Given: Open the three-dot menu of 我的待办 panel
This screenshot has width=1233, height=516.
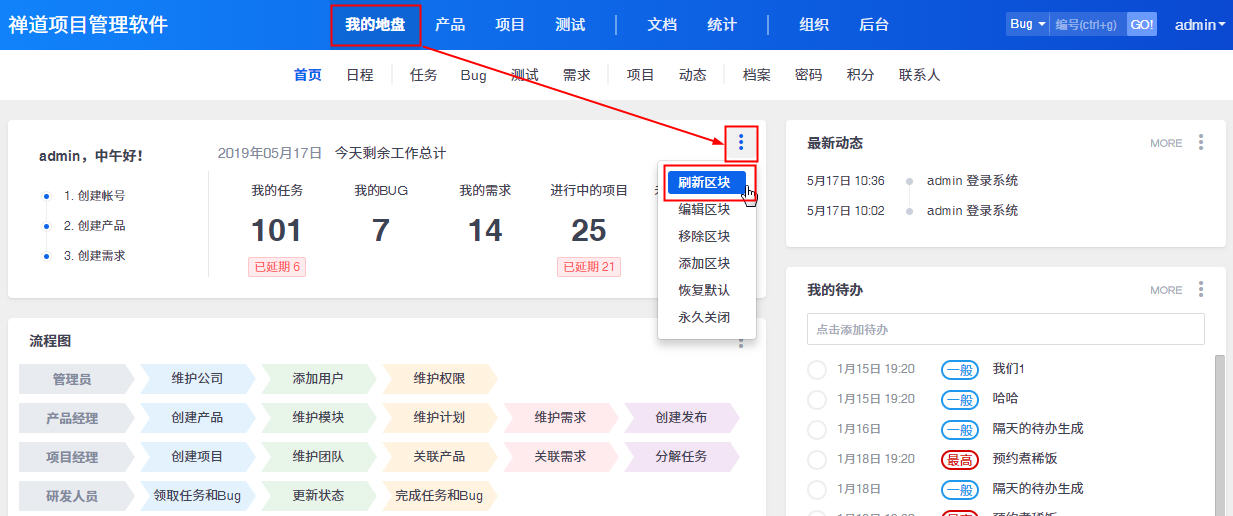Looking at the screenshot, I should (1201, 290).
